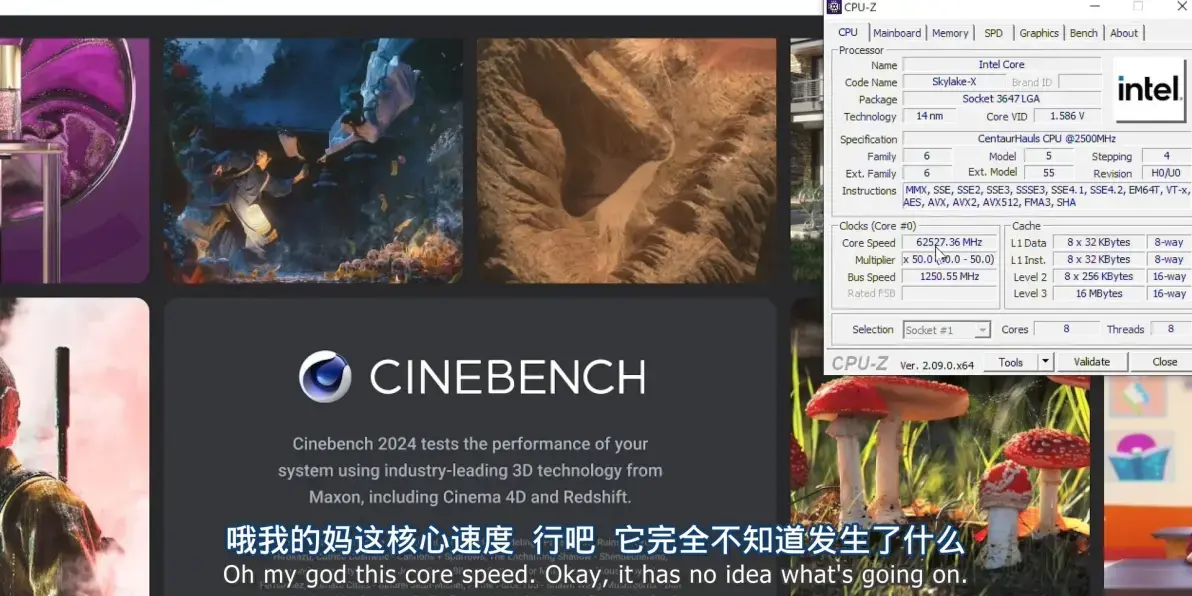Open the Graphics tab
The image size is (1192, 596).
point(1038,32)
